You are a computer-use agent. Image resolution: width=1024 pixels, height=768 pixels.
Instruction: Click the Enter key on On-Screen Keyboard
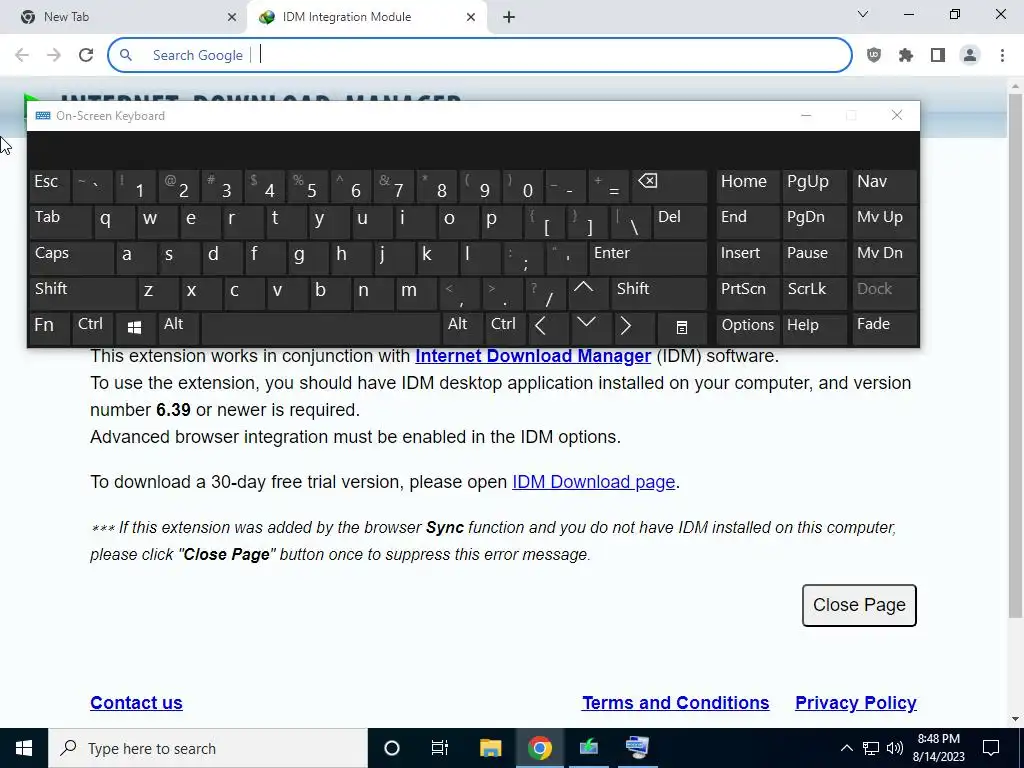point(648,257)
